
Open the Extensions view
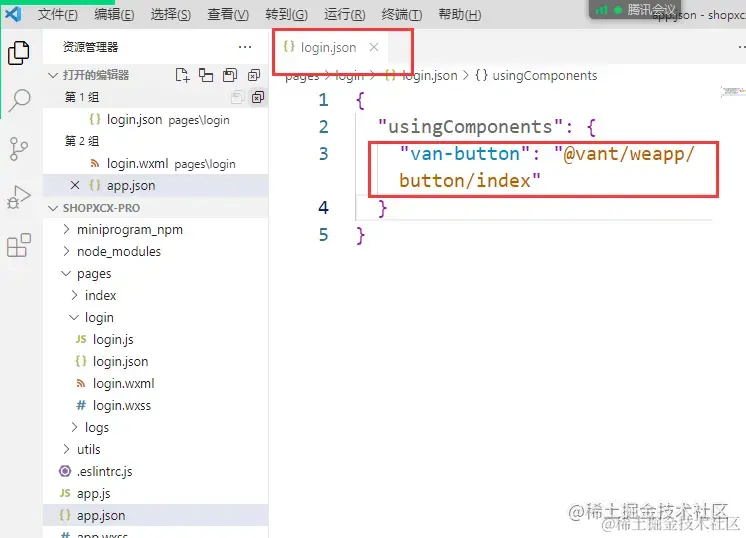tap(19, 245)
